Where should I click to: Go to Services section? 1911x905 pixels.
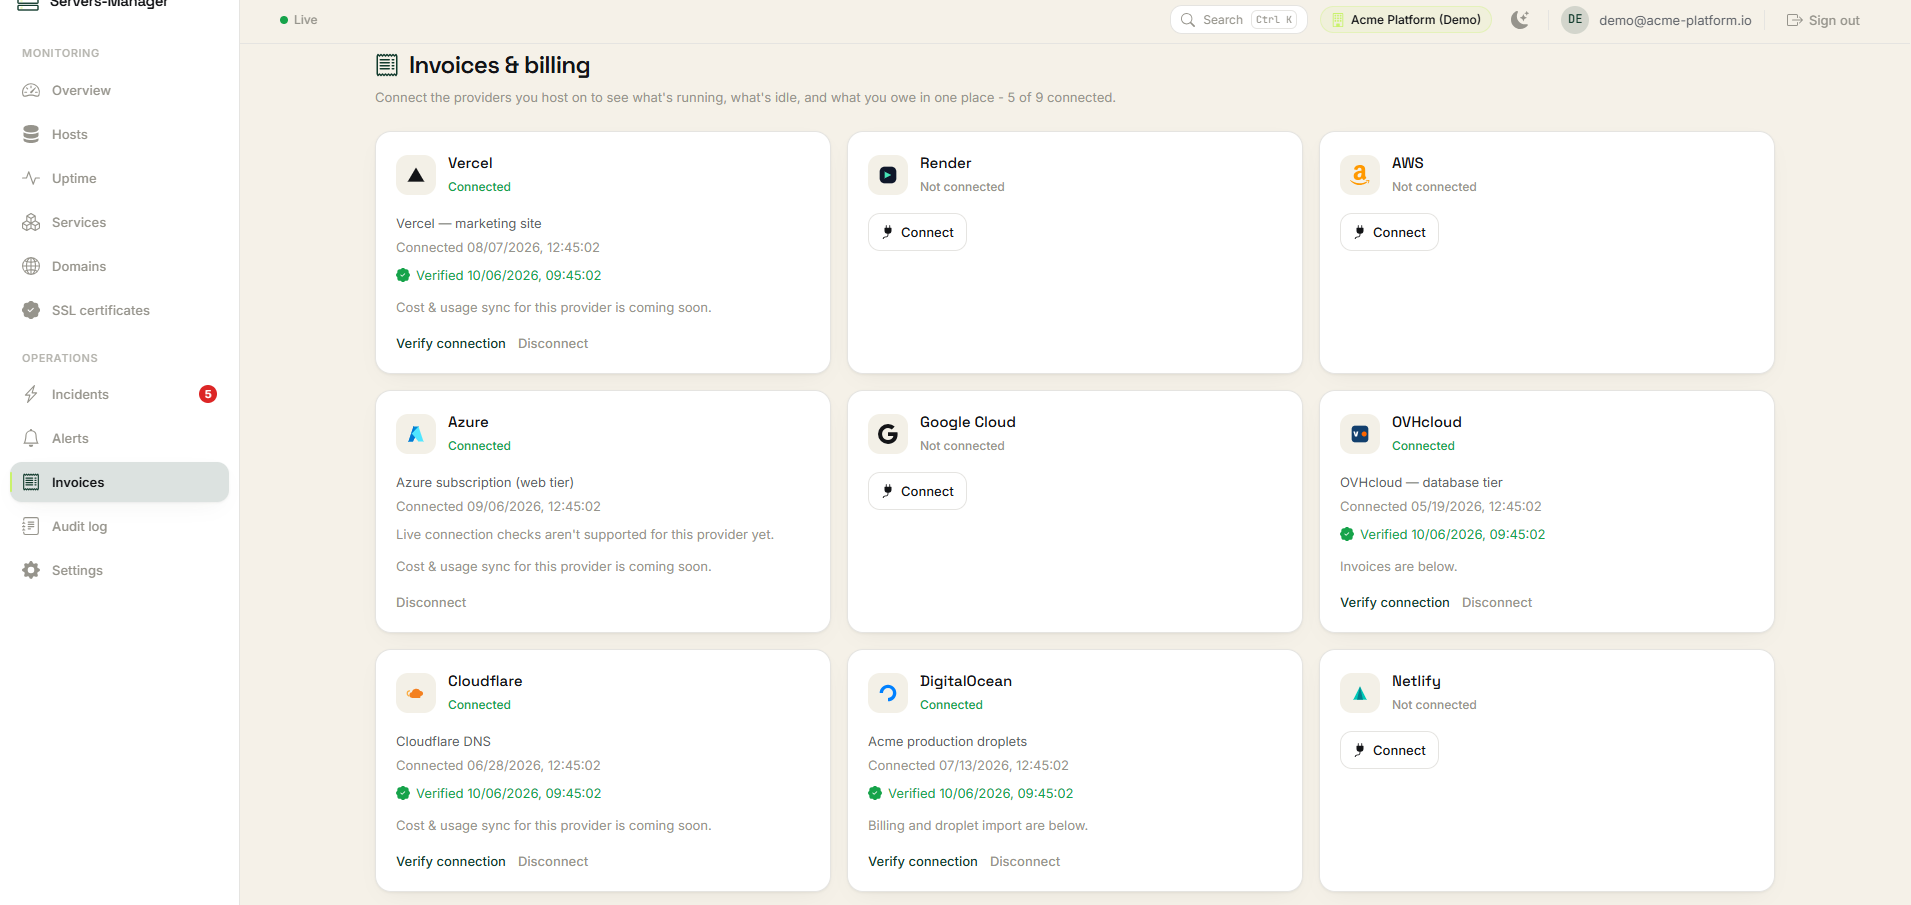[x=119, y=222]
